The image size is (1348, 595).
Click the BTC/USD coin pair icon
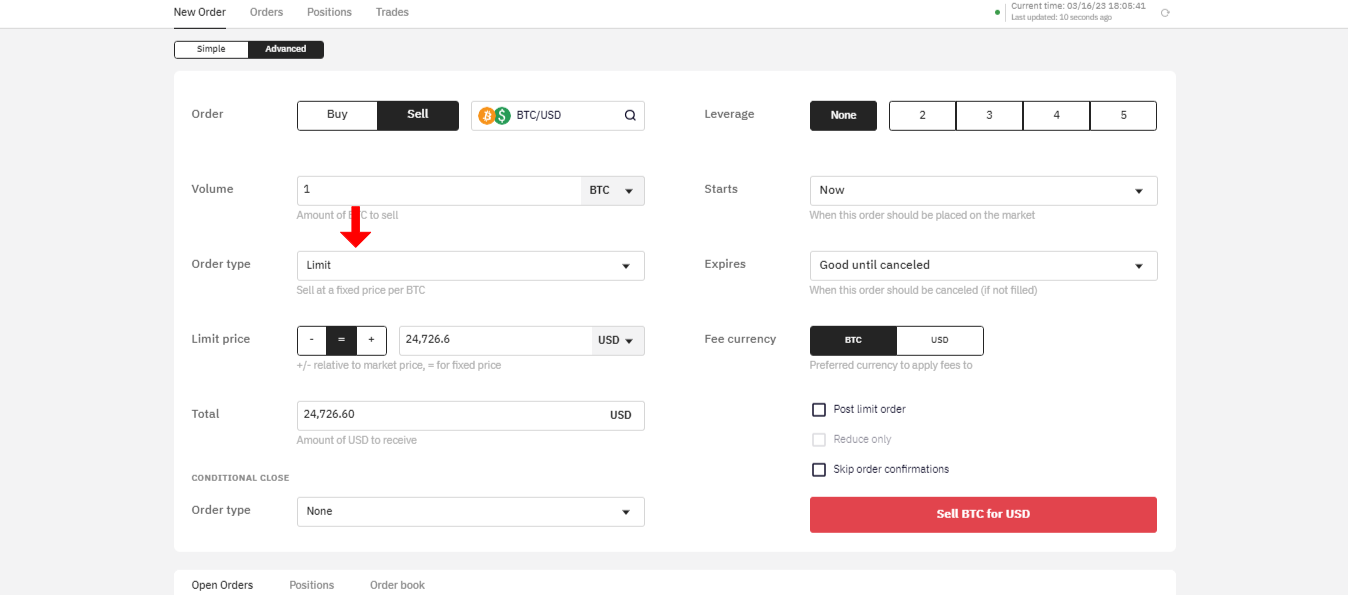coord(494,115)
